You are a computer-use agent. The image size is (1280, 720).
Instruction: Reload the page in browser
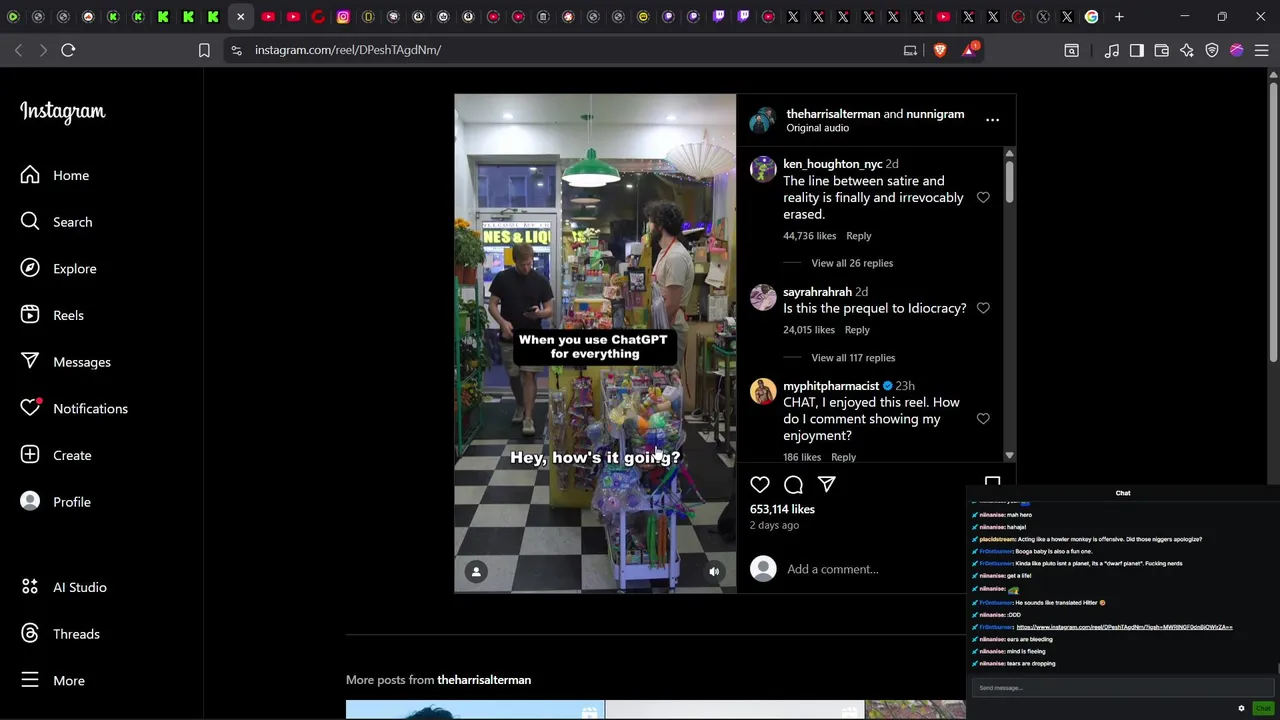(x=68, y=50)
